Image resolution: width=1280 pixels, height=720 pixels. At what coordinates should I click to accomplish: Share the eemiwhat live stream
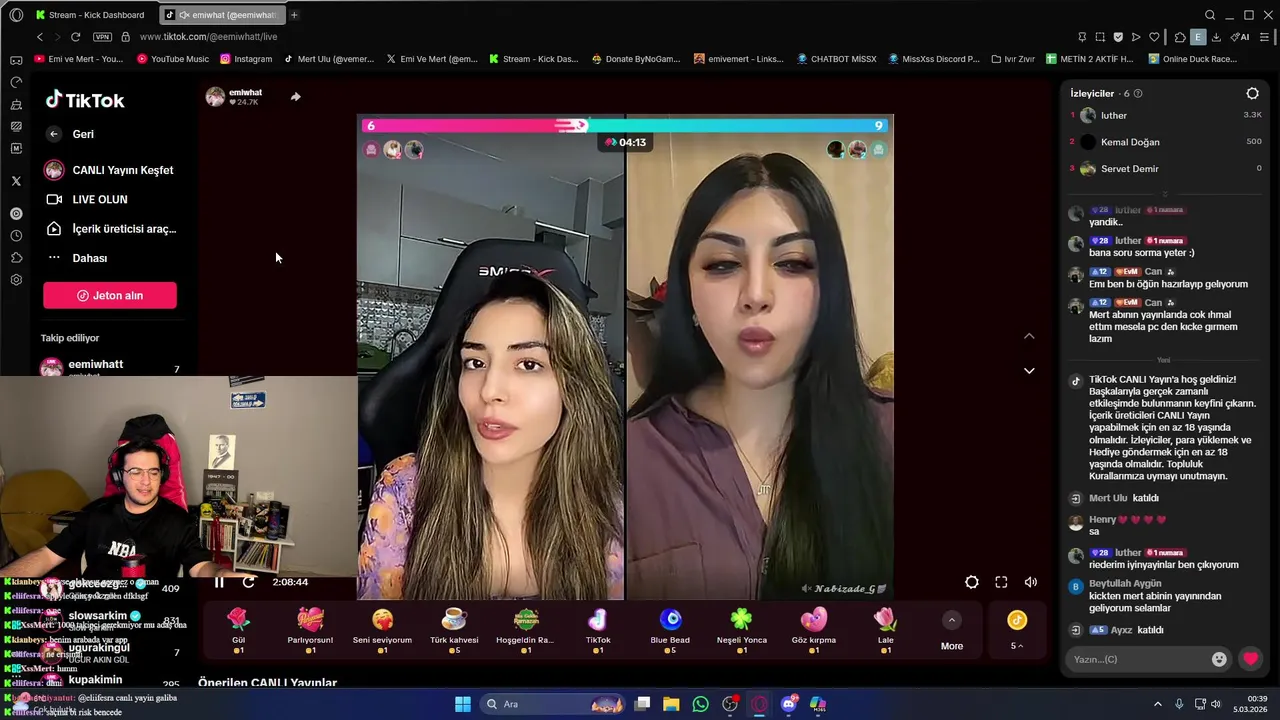[295, 97]
